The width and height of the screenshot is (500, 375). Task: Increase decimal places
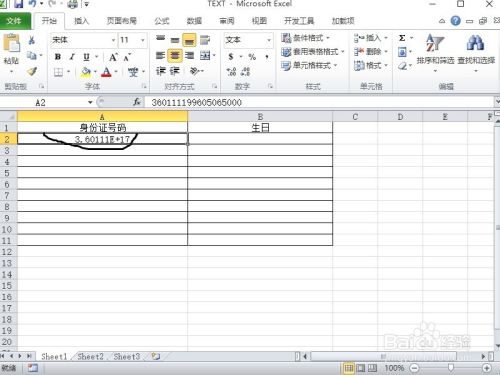pos(231,71)
